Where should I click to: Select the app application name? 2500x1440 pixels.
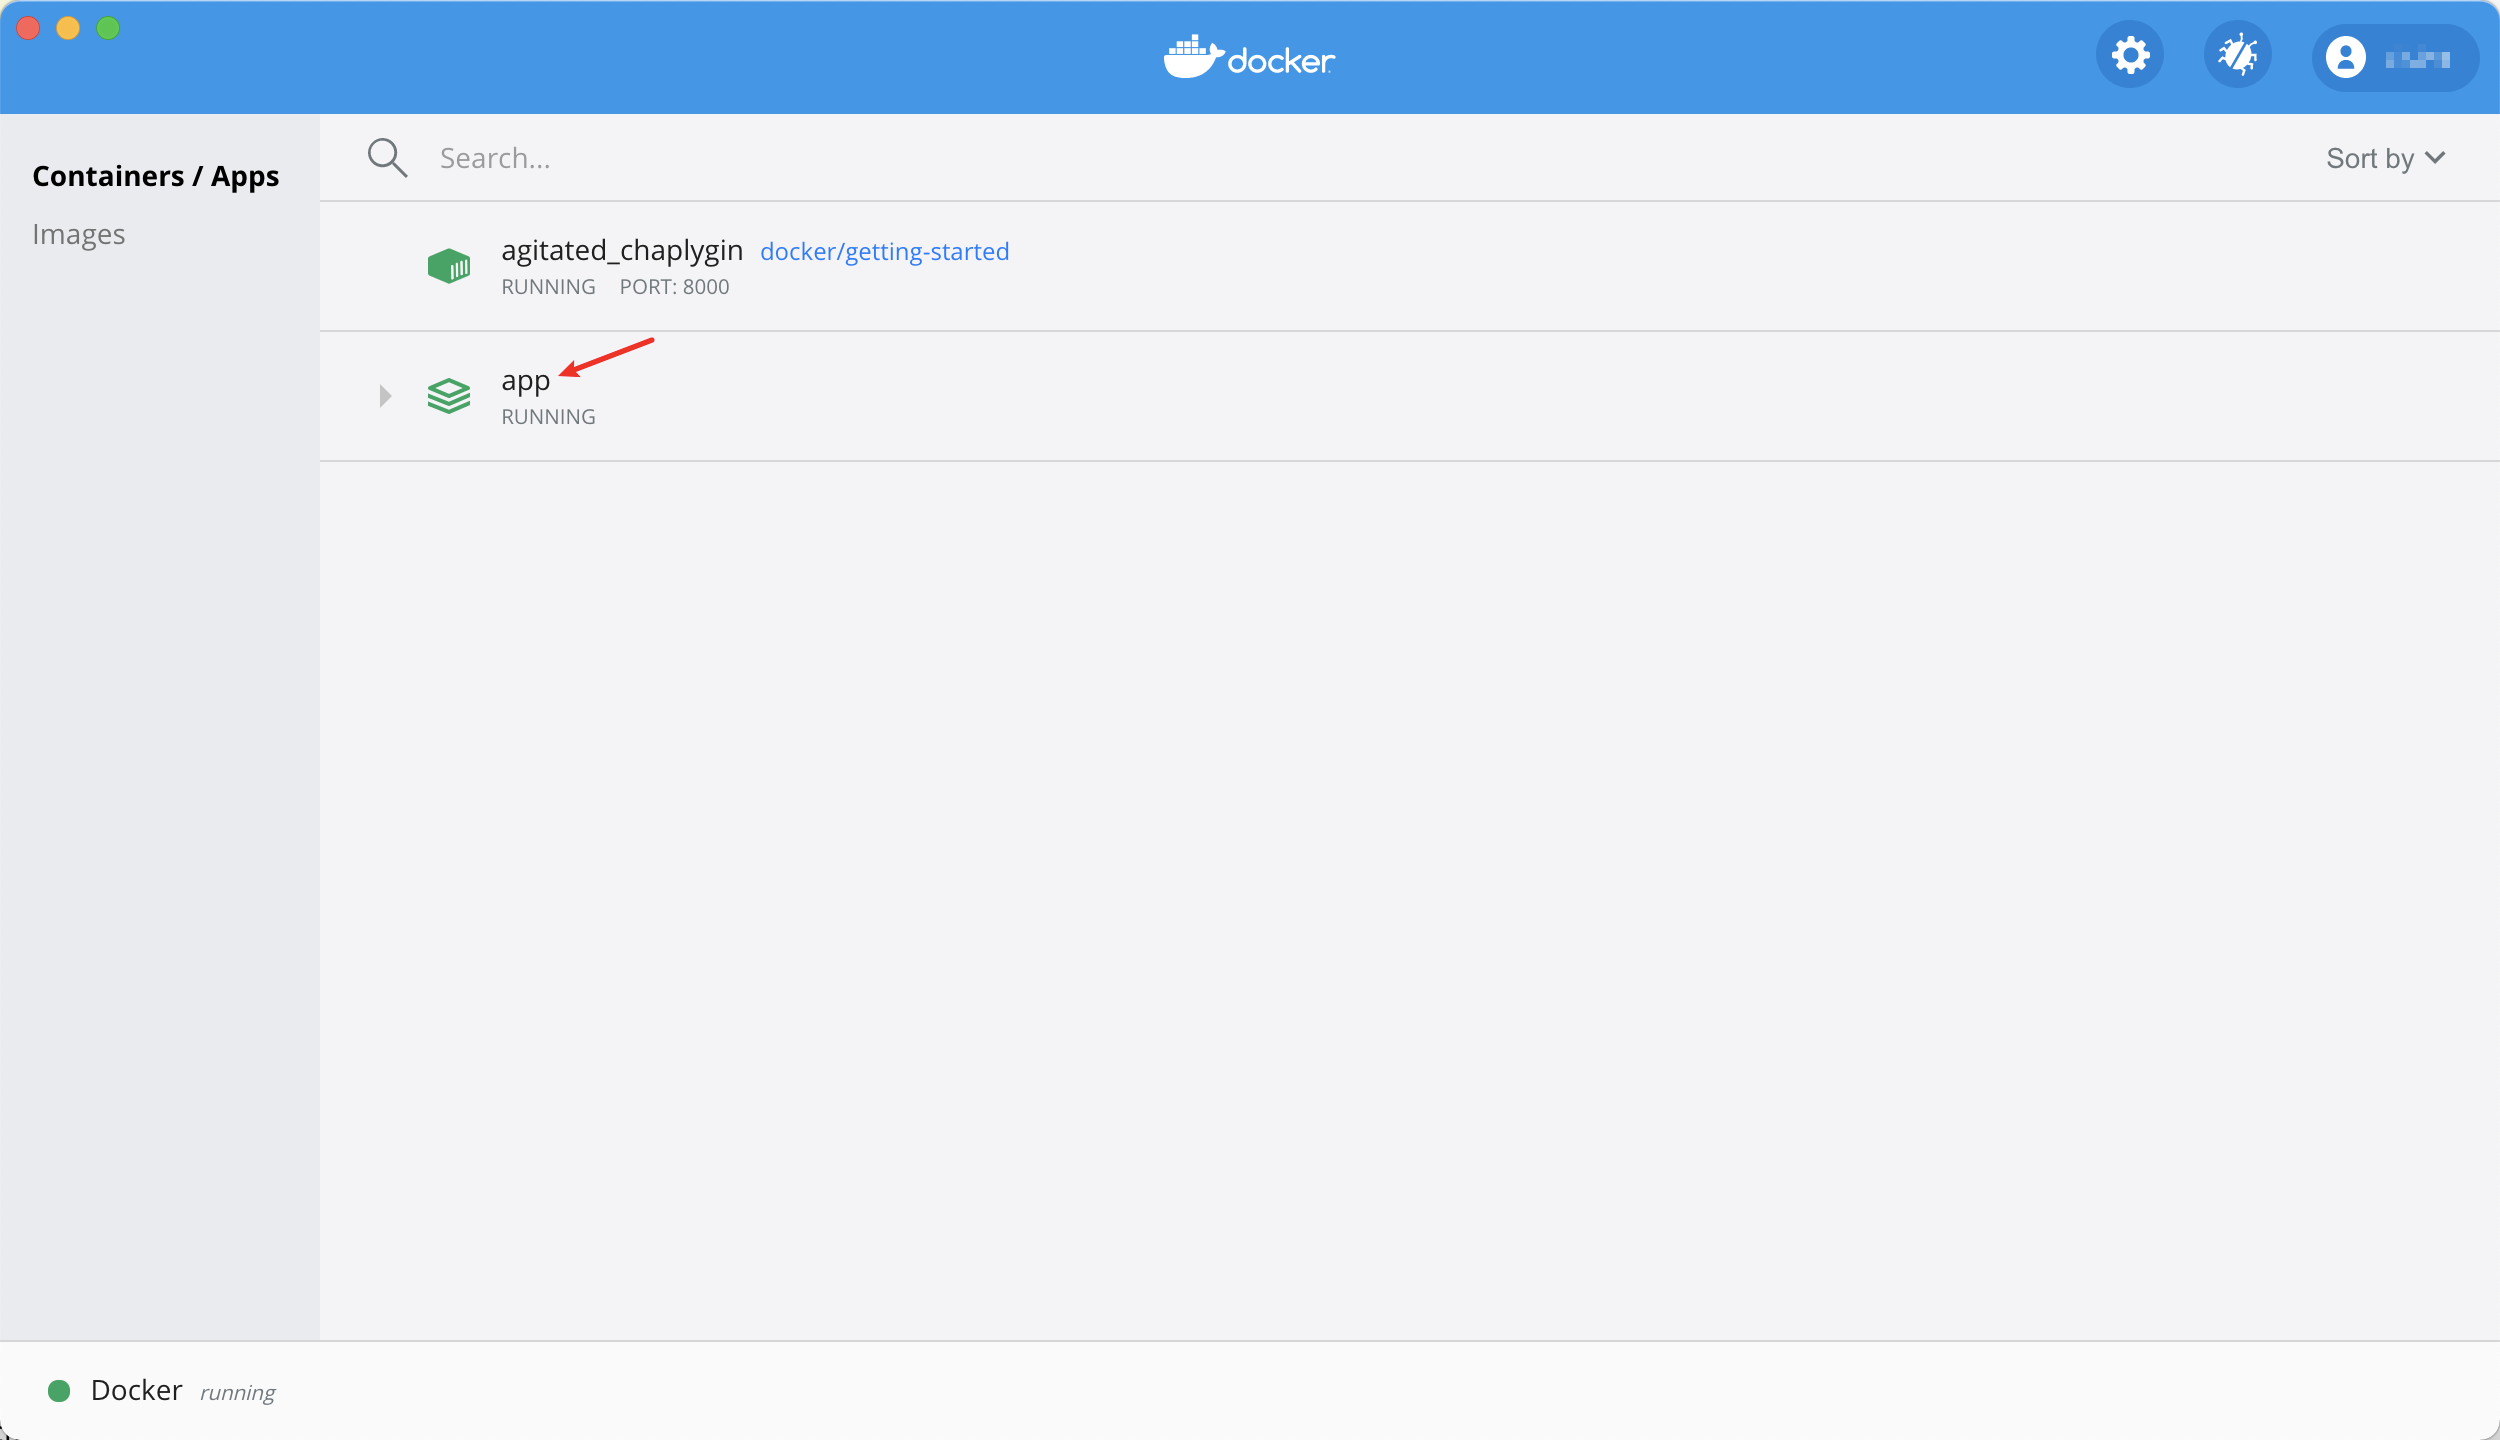coord(526,382)
